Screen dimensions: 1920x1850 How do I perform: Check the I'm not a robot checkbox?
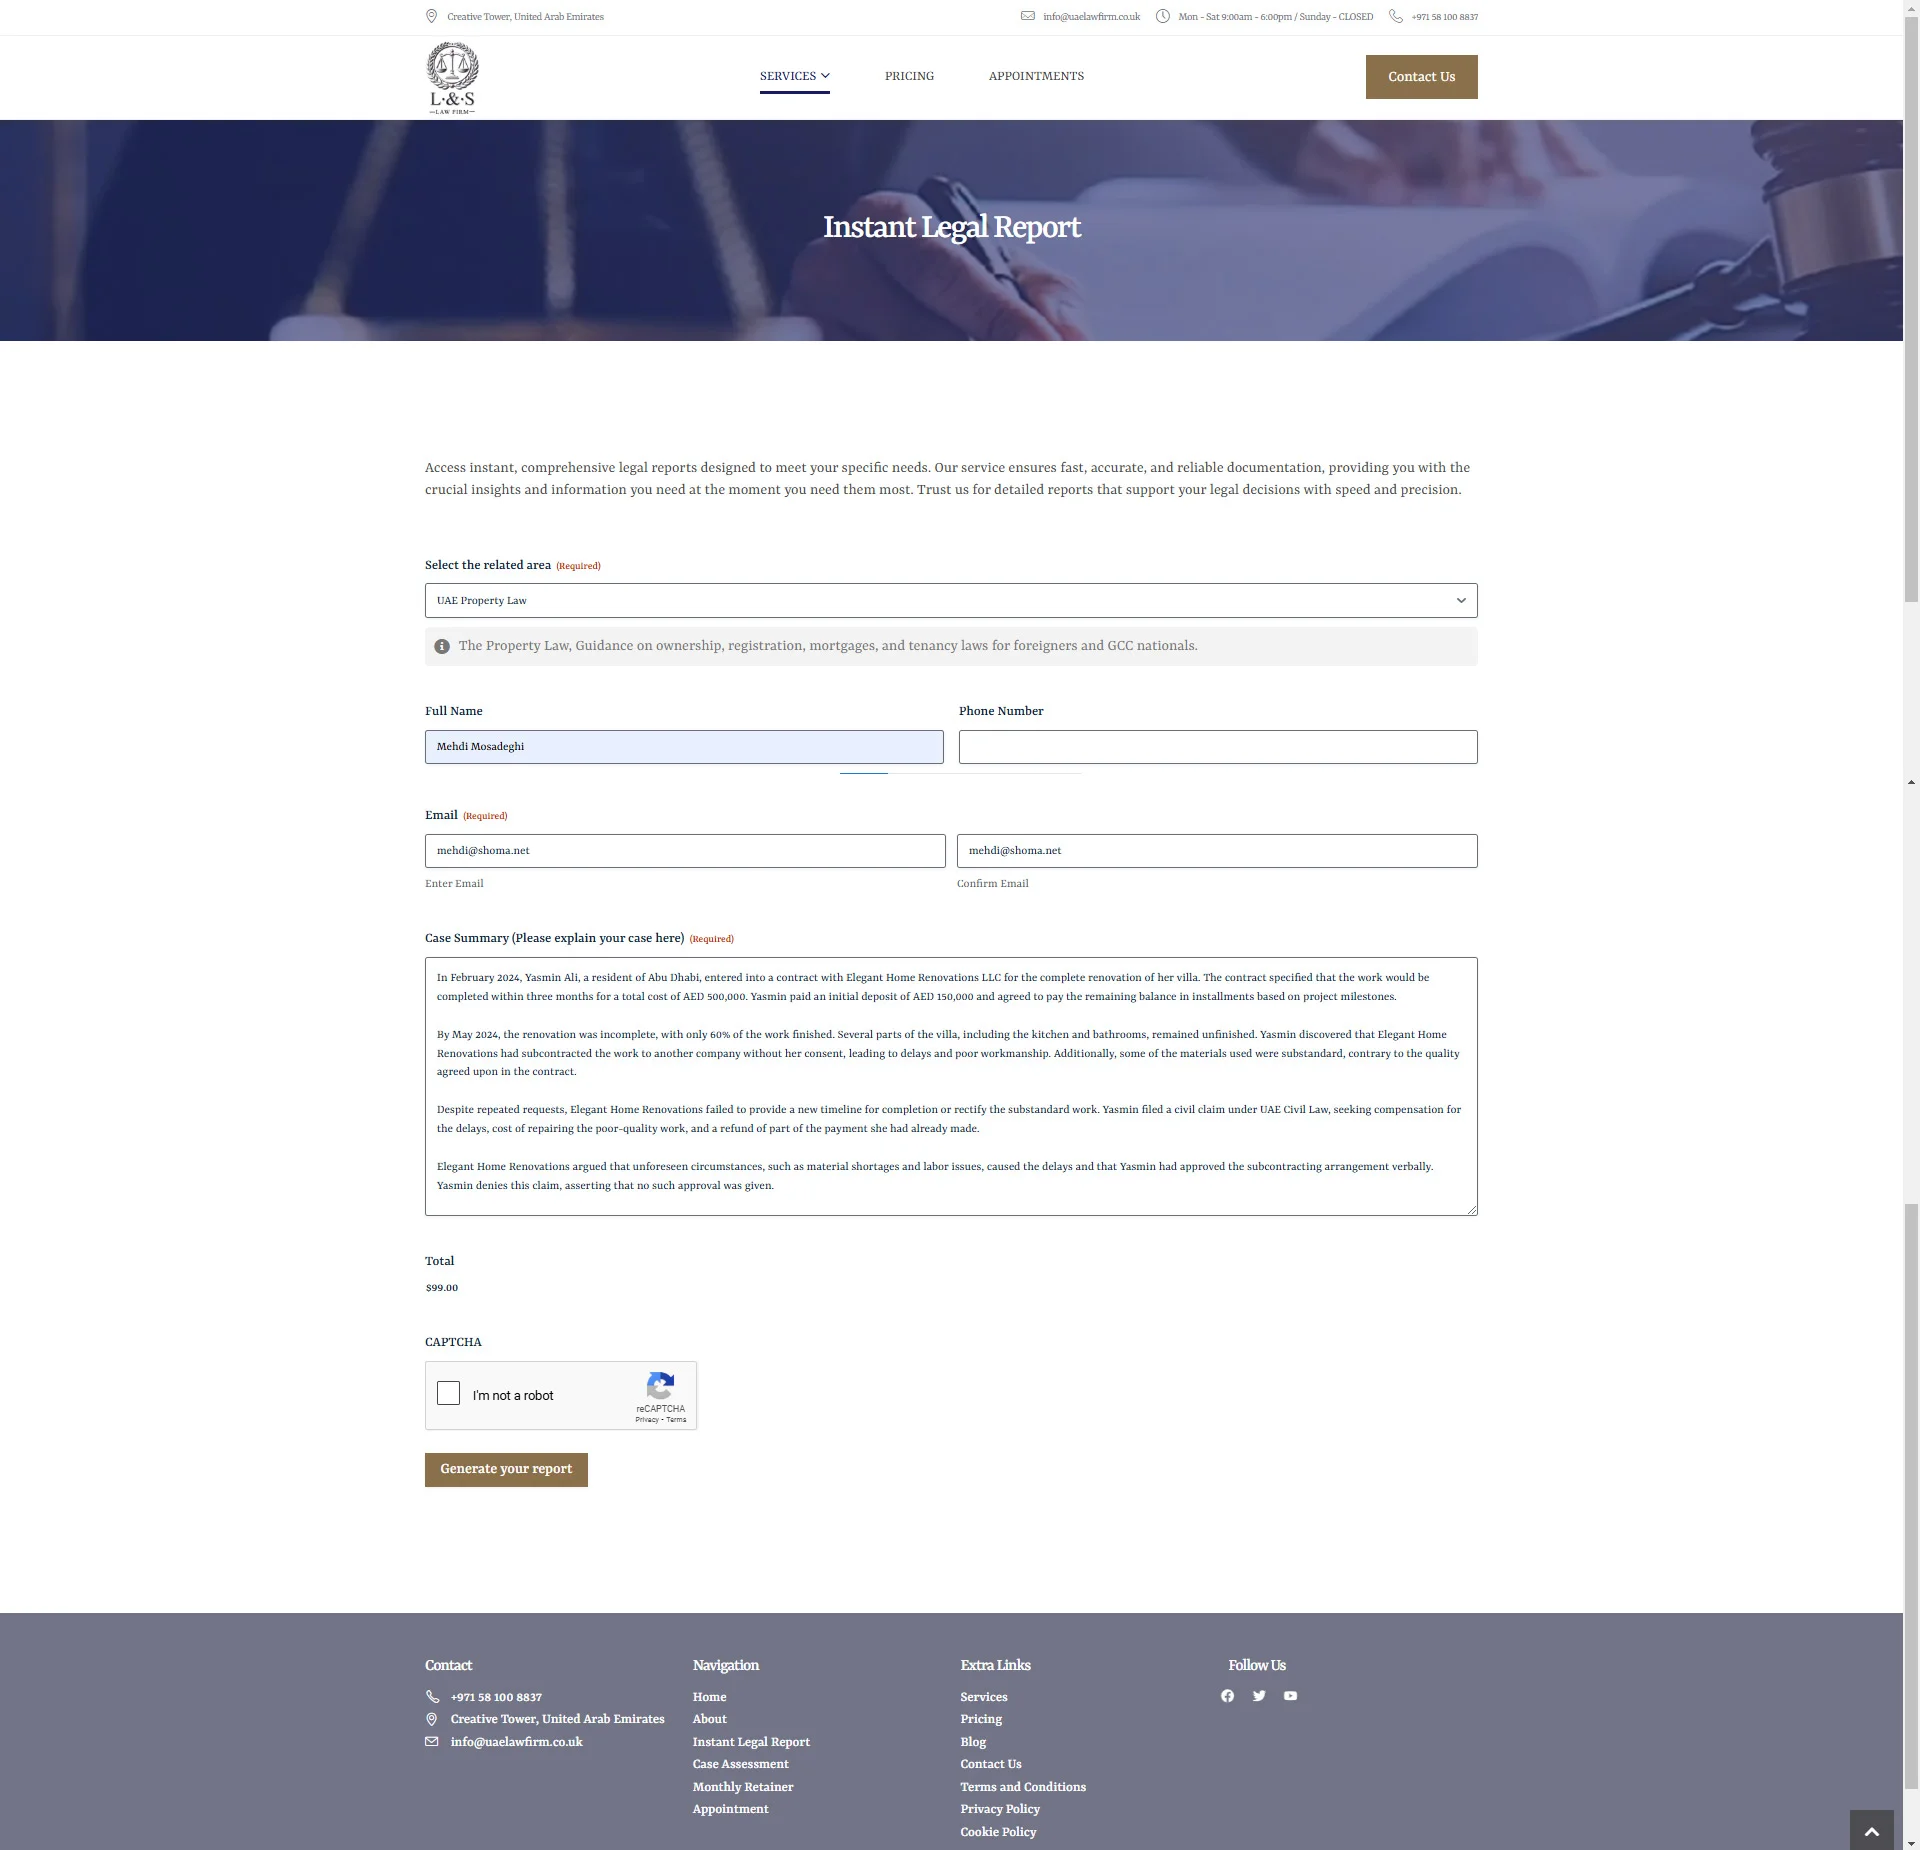click(448, 1394)
